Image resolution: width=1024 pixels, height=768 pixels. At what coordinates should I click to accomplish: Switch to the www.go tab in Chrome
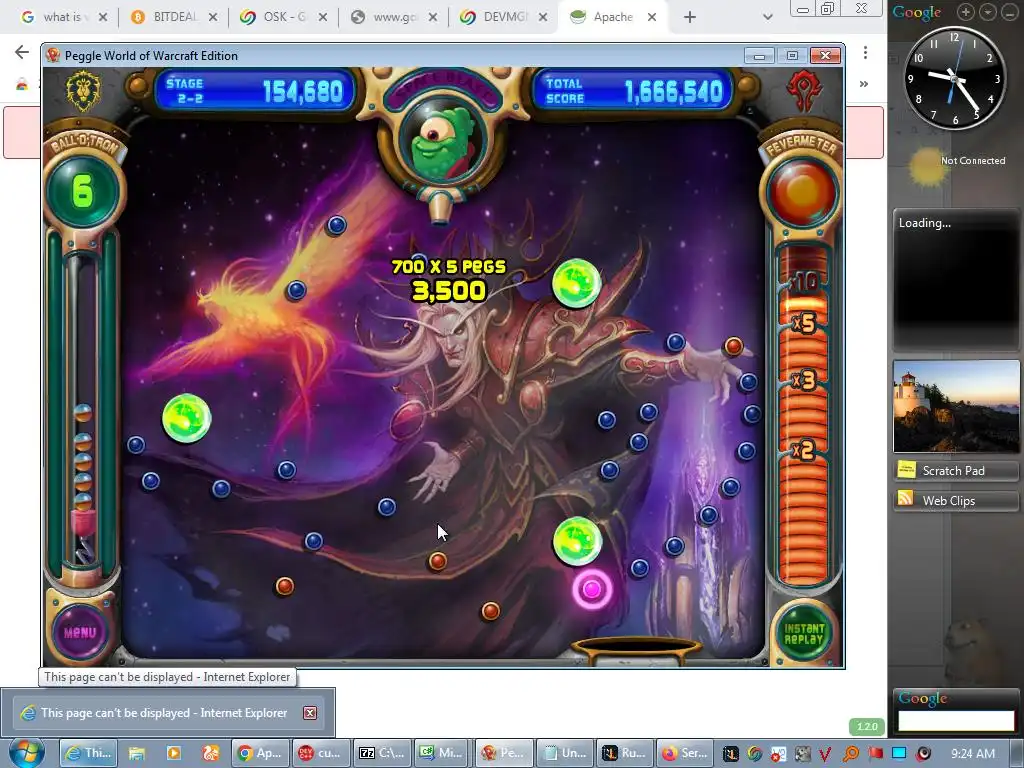pos(393,17)
